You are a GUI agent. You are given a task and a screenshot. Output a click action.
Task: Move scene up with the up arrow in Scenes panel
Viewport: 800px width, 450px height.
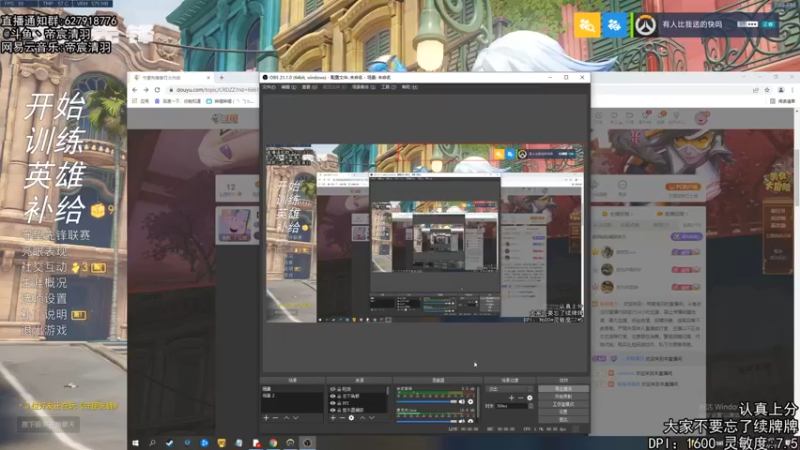pos(286,417)
